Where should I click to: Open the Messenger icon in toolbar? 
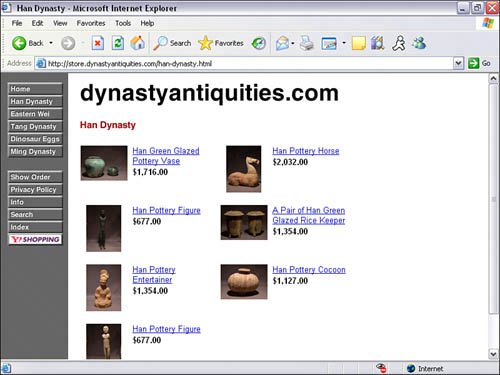click(x=419, y=43)
